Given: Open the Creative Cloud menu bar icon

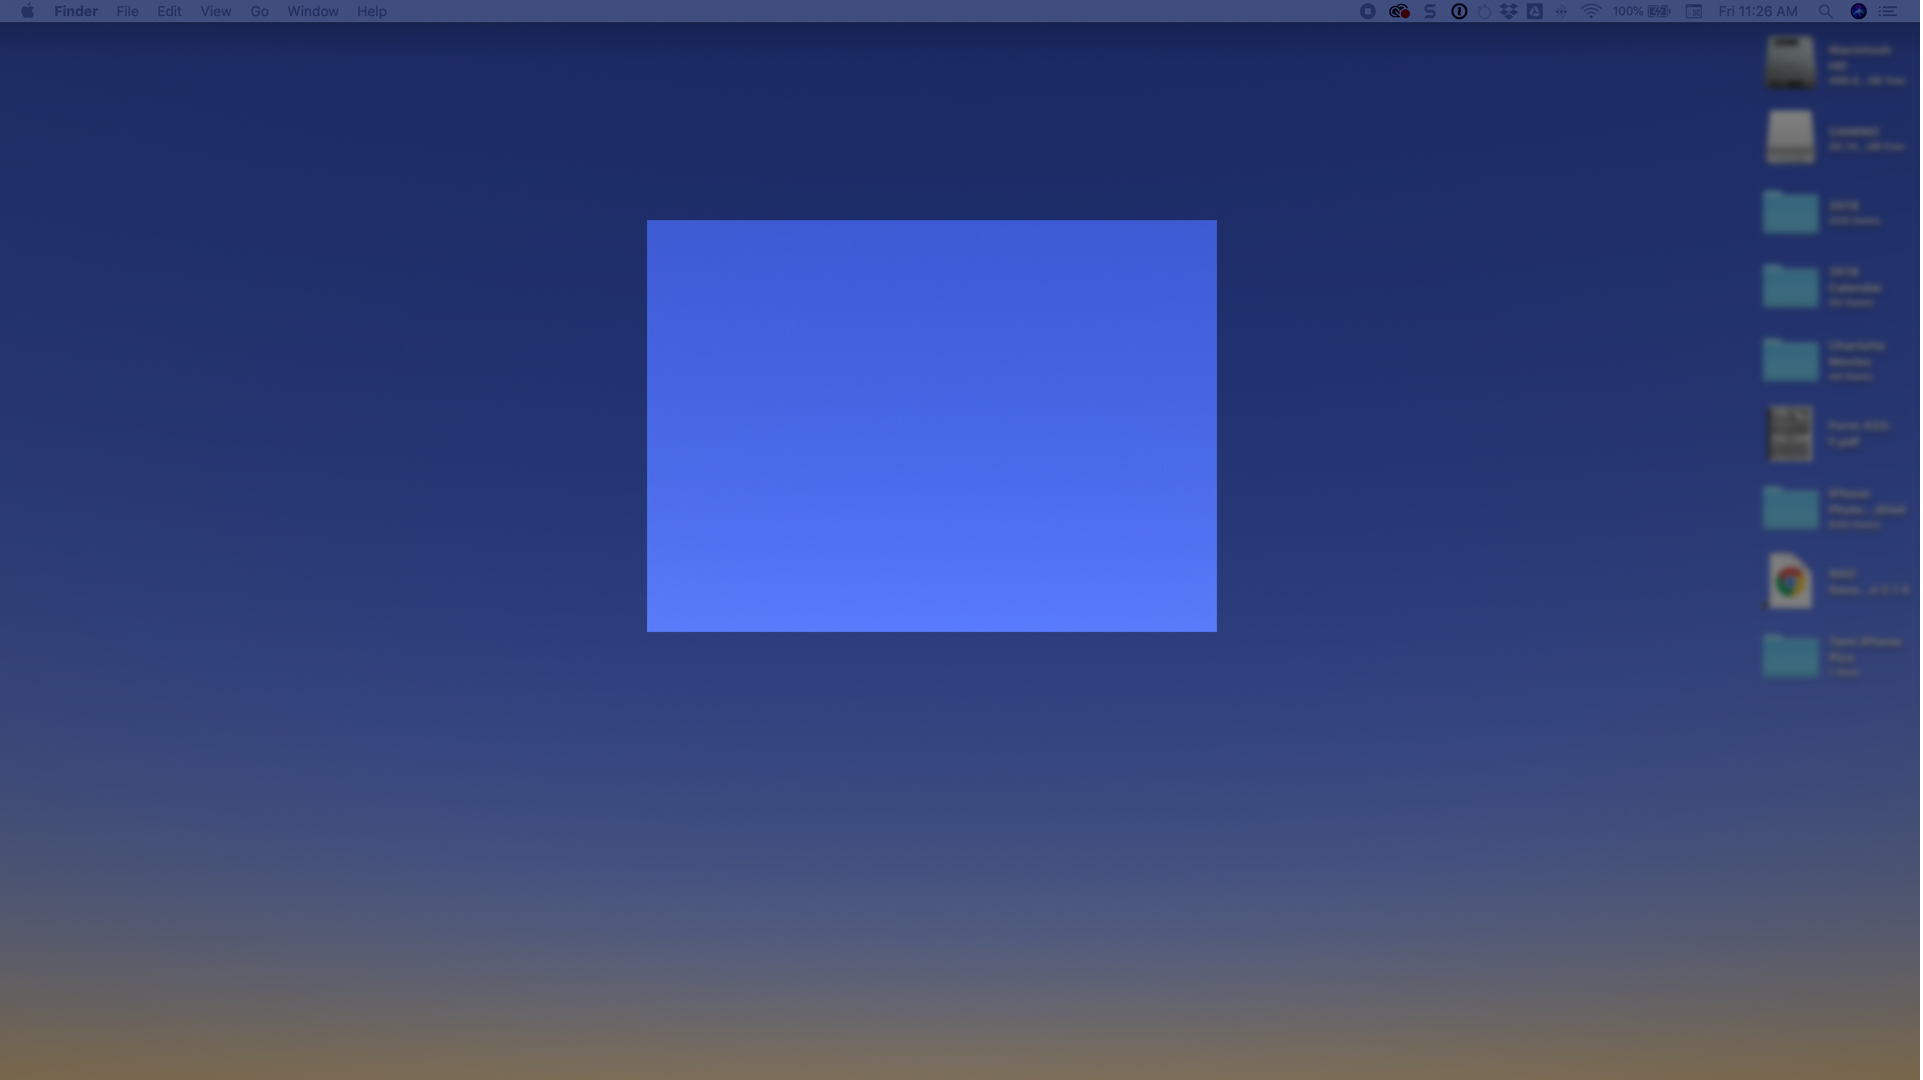Looking at the screenshot, I should tap(1399, 11).
